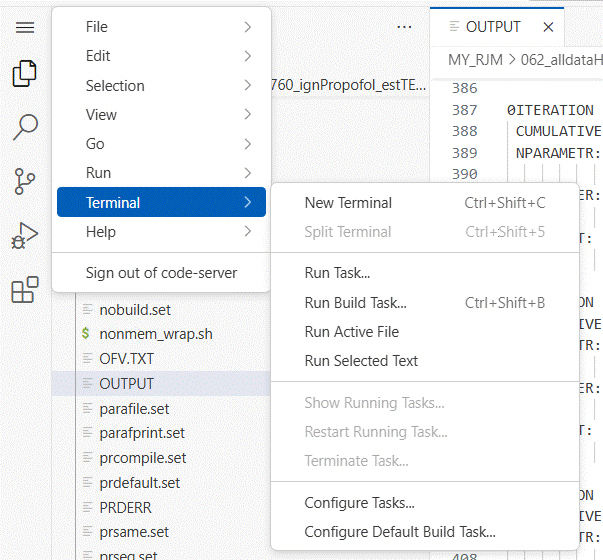
Task: Open the Search view icon
Action: 25,127
